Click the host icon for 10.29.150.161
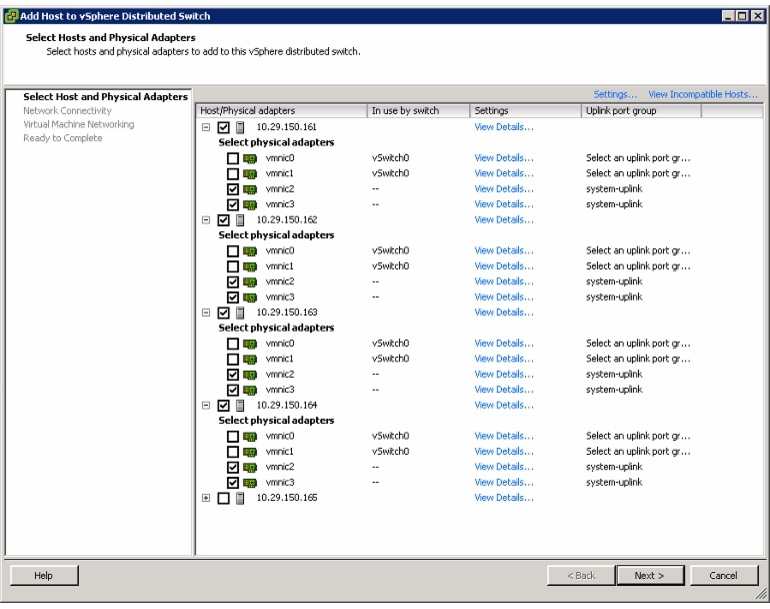The image size is (770, 609). click(240, 128)
